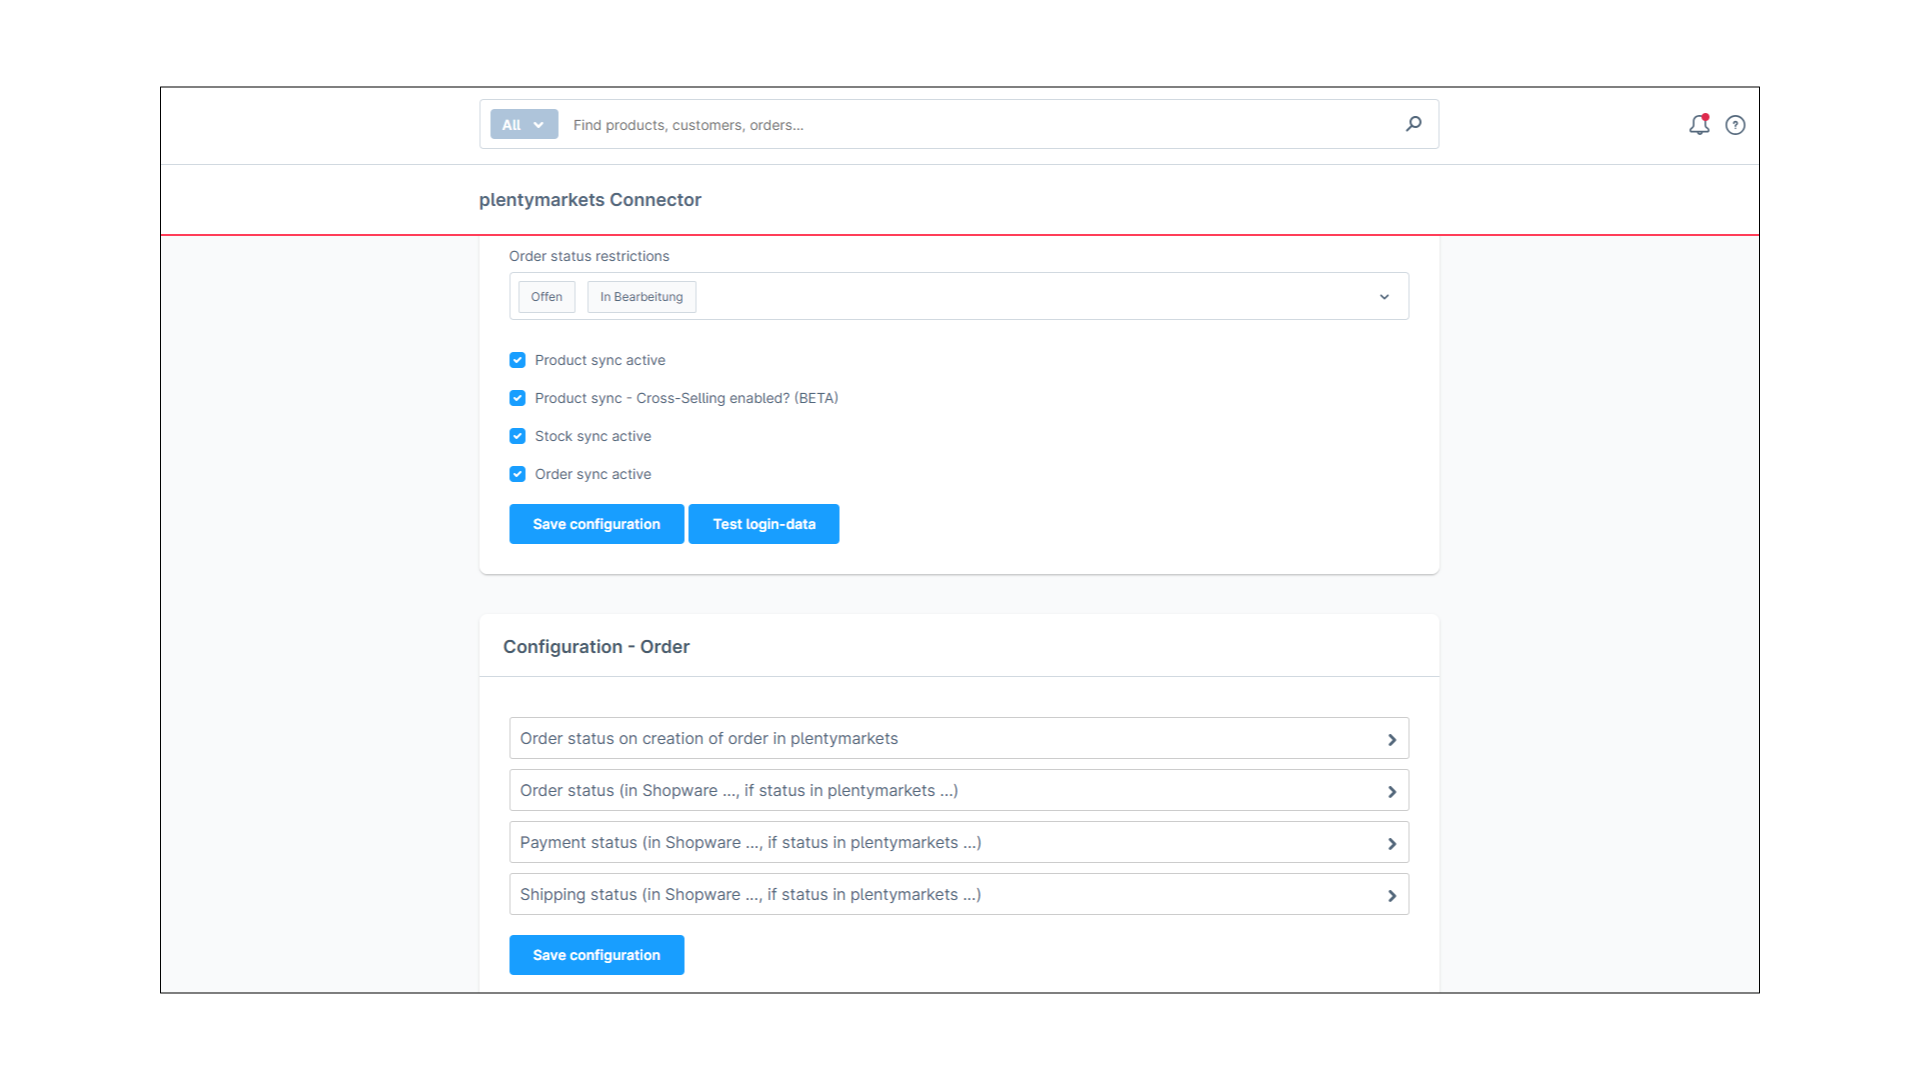Click the Test login-data button
The height and width of the screenshot is (1080, 1920).
[x=764, y=524]
